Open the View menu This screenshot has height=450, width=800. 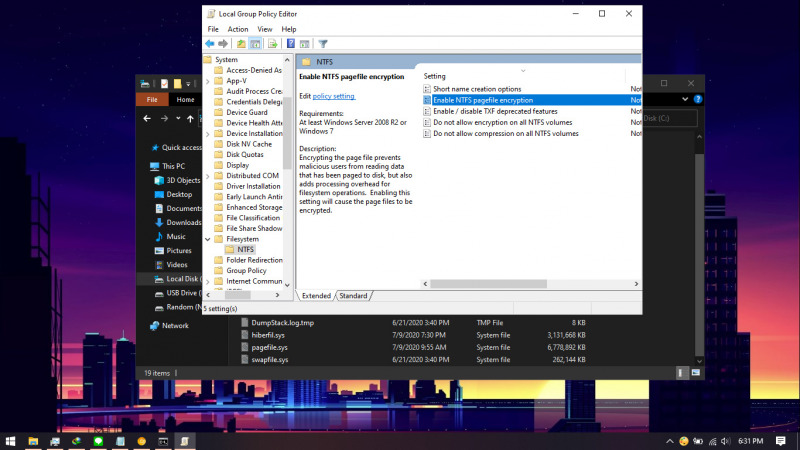pyautogui.click(x=264, y=30)
